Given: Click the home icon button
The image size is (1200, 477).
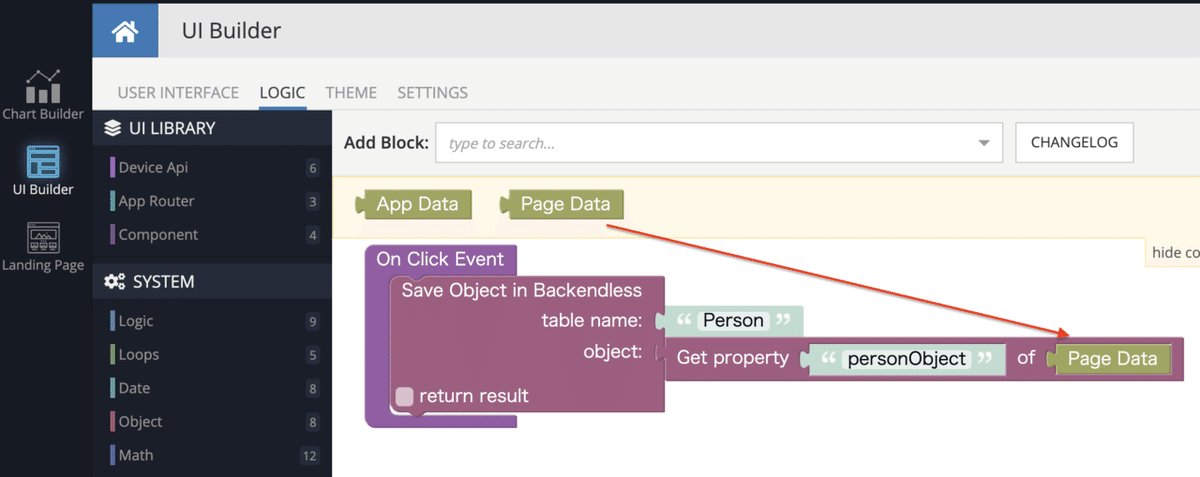Looking at the screenshot, I should point(124,31).
